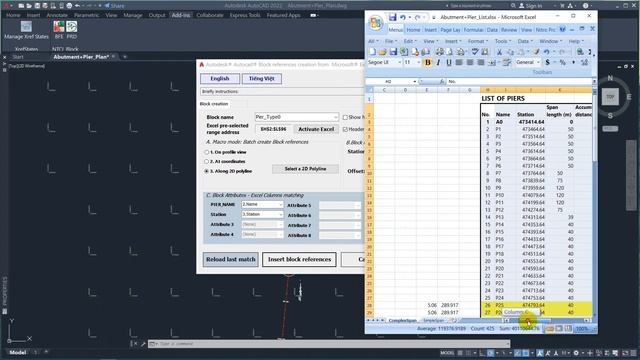The height and width of the screenshot is (360, 640).
Task: Toggle Underline formatting in Excel
Action: click(449, 62)
